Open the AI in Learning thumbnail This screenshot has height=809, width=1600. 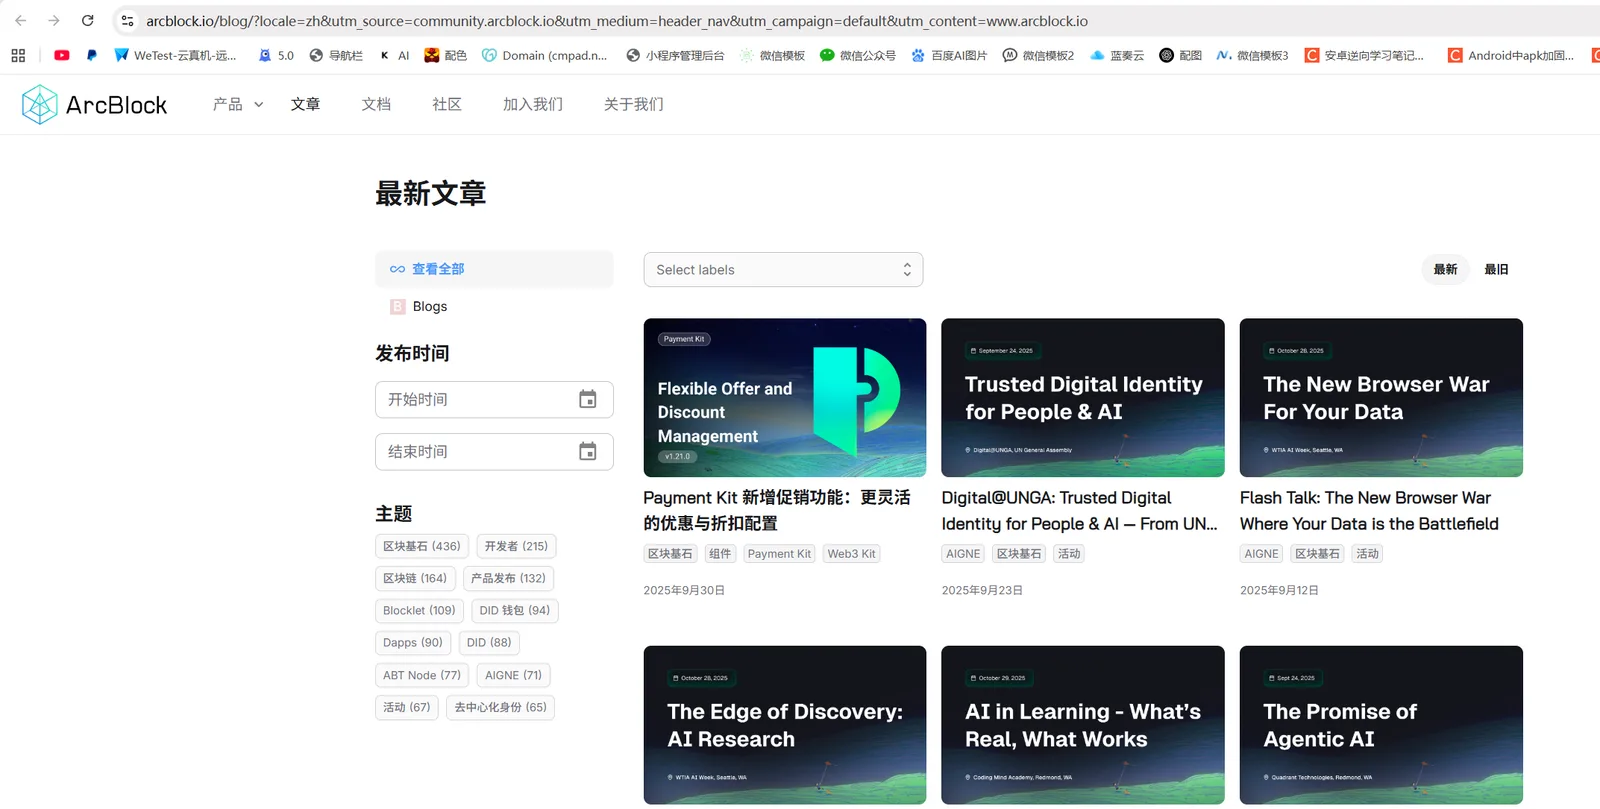point(1083,724)
